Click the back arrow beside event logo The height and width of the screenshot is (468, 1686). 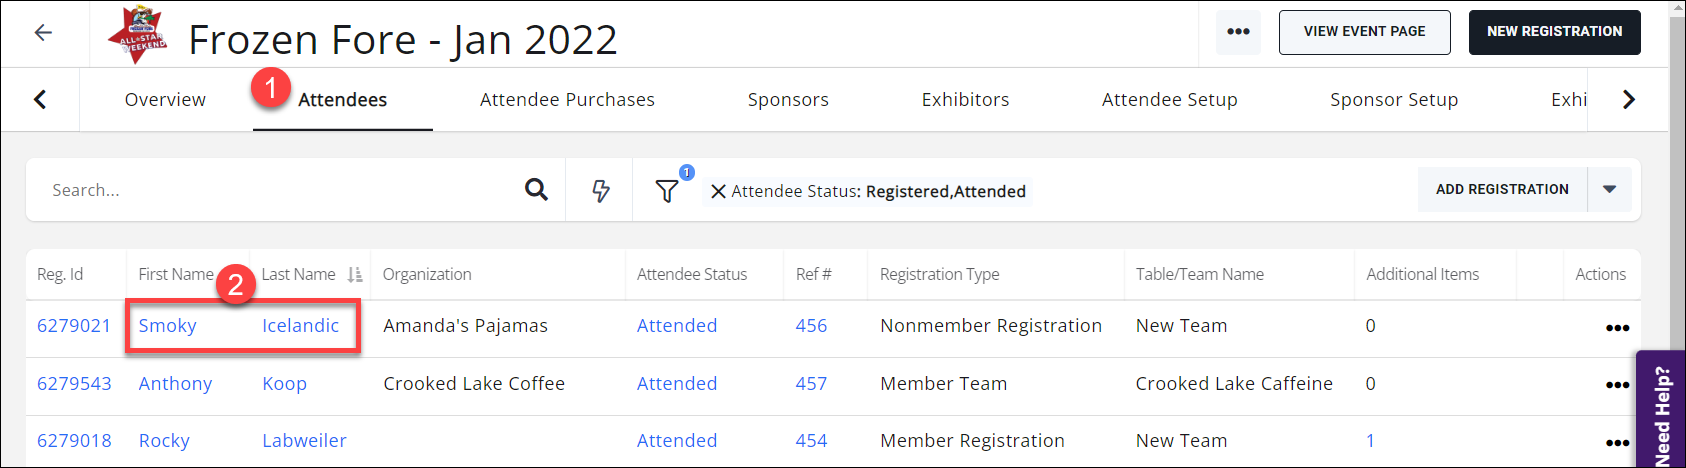click(43, 33)
